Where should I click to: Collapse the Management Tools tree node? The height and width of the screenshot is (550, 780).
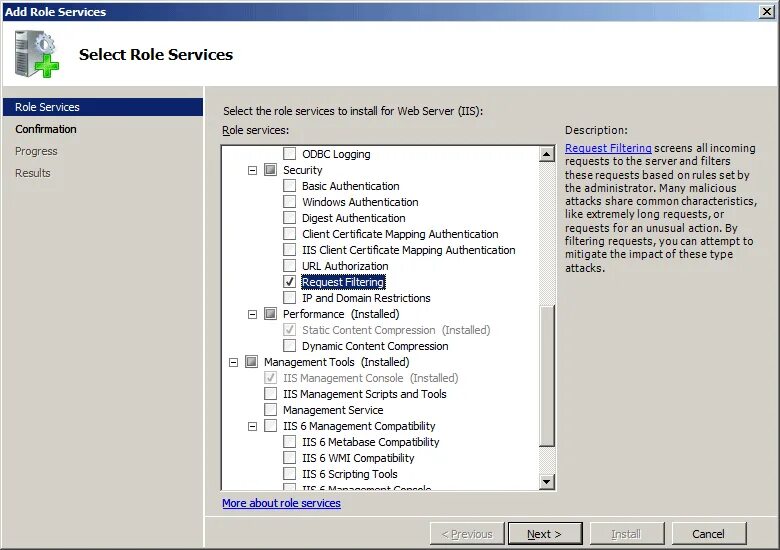tap(233, 363)
